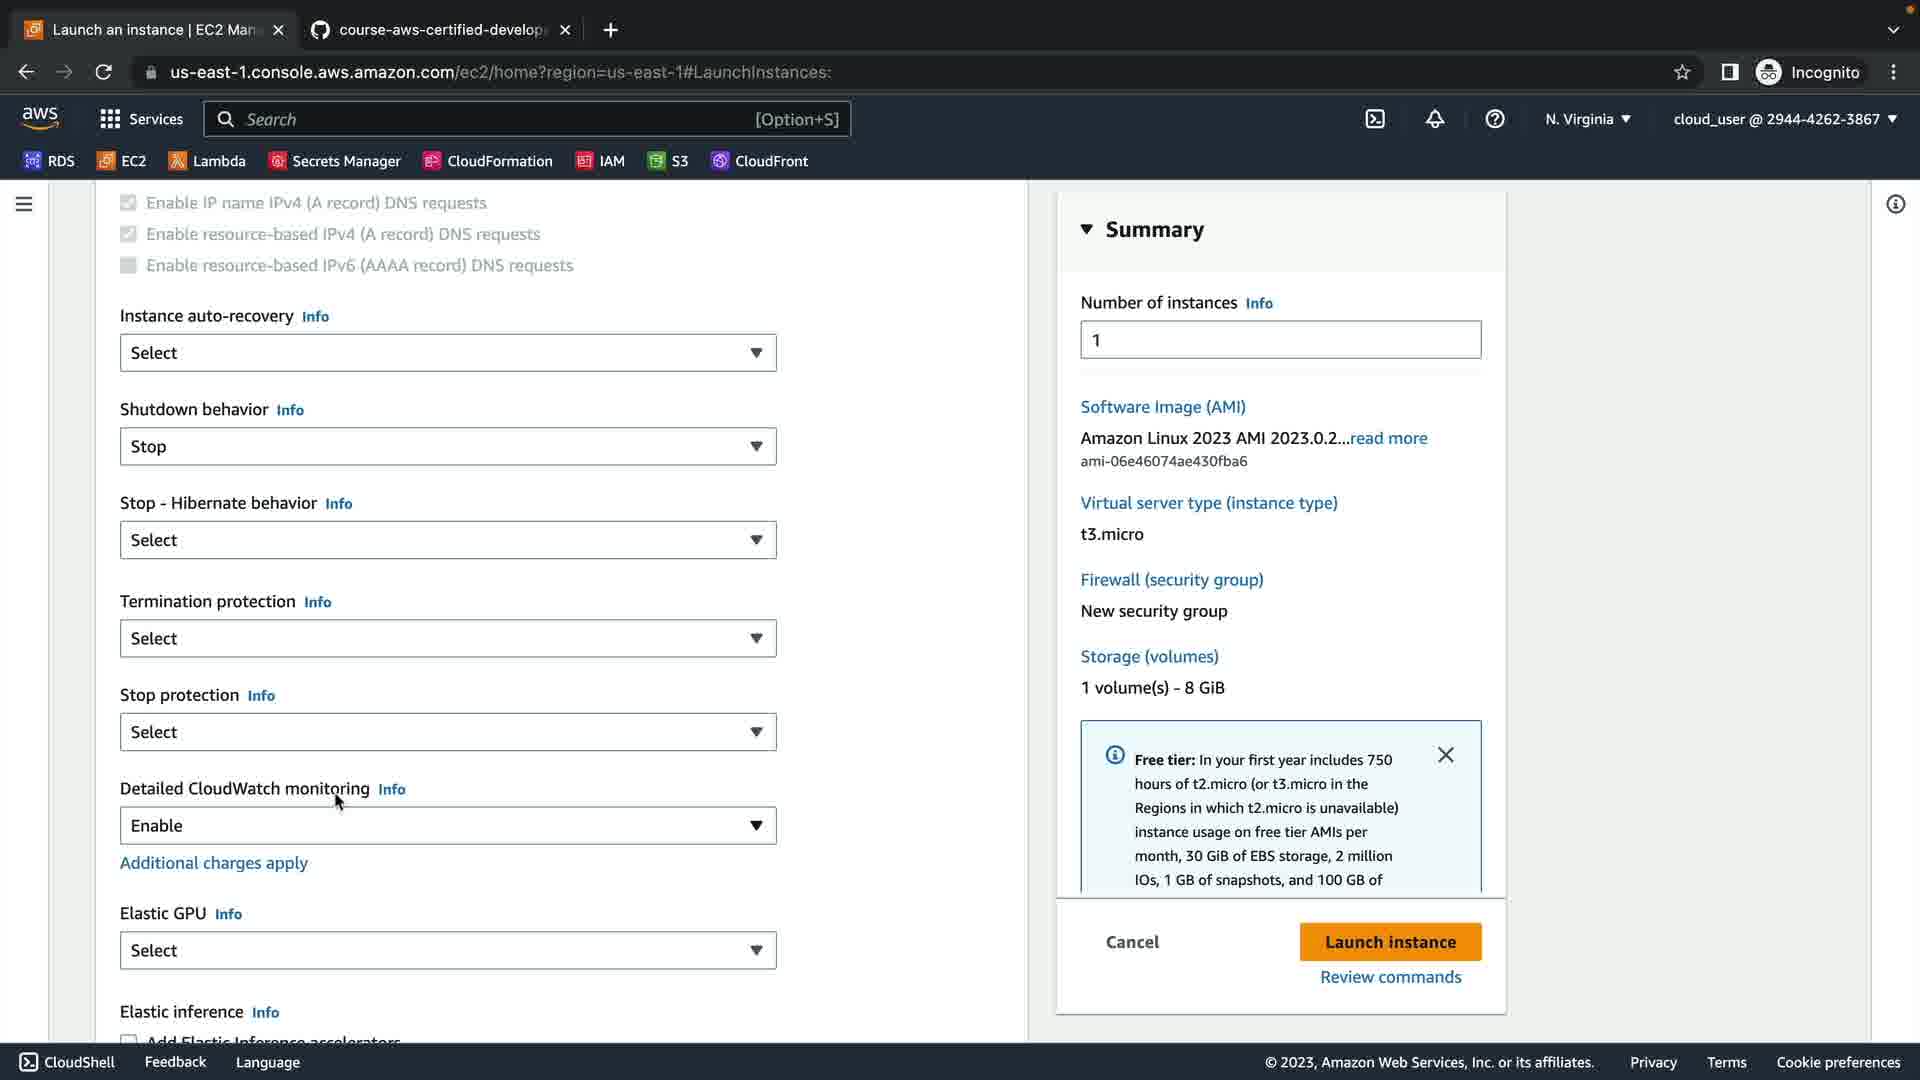Open the Detailed CloudWatch monitoring dropdown
This screenshot has width=1920, height=1080.
coord(448,826)
